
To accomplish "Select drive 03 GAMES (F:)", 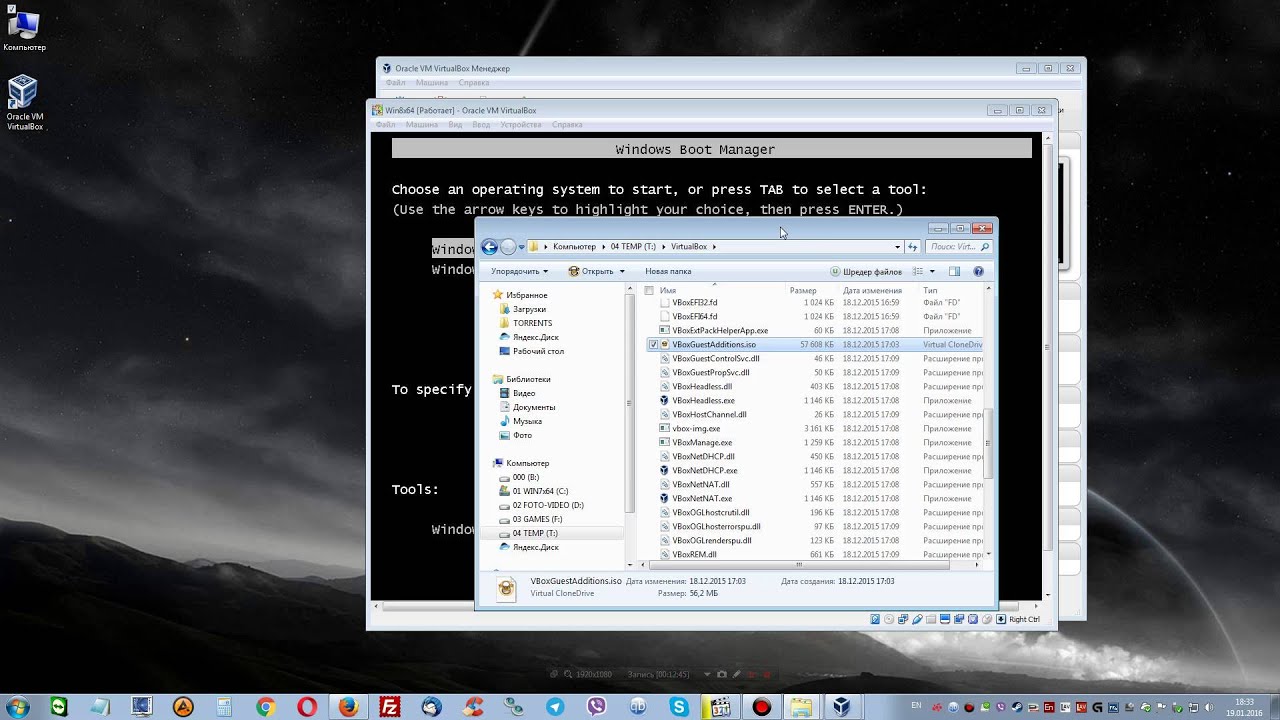I will (537, 519).
